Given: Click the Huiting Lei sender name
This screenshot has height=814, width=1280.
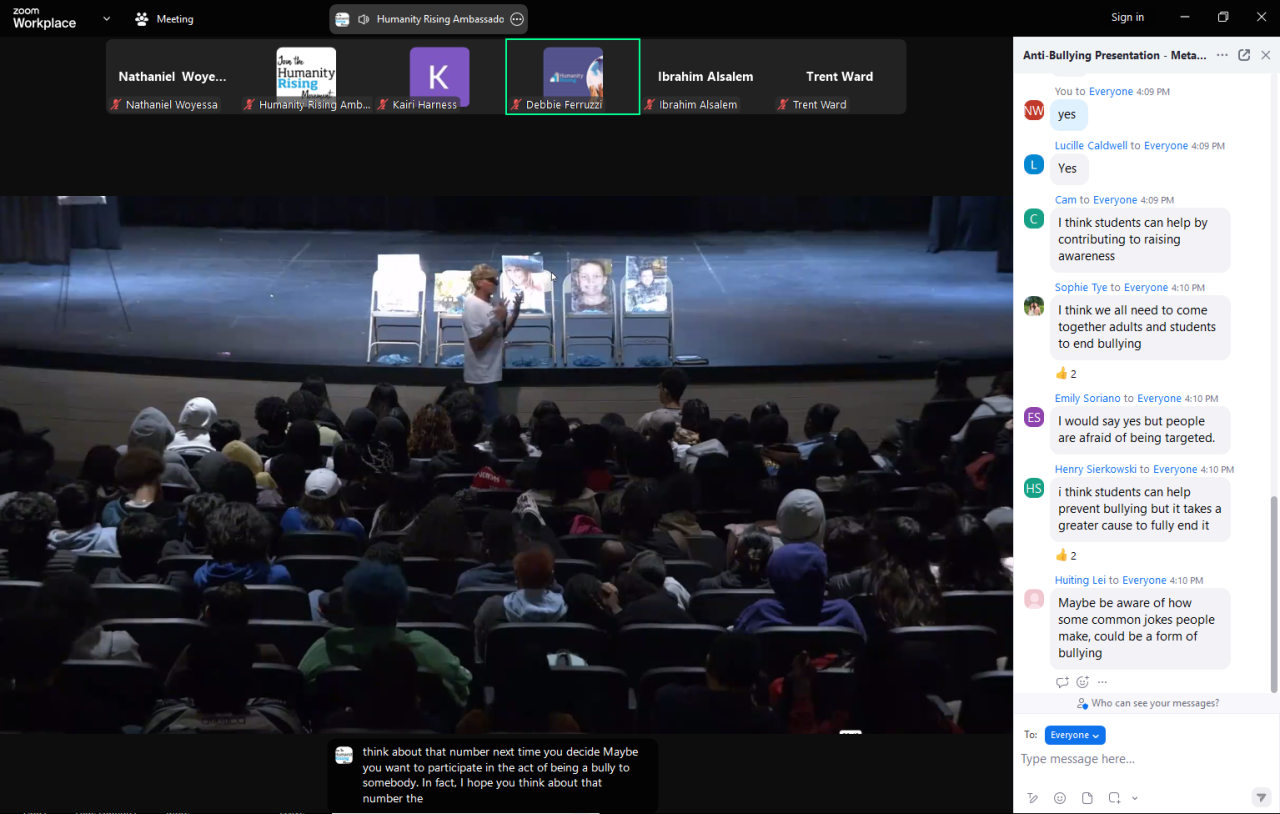Looking at the screenshot, I should tap(1080, 581).
